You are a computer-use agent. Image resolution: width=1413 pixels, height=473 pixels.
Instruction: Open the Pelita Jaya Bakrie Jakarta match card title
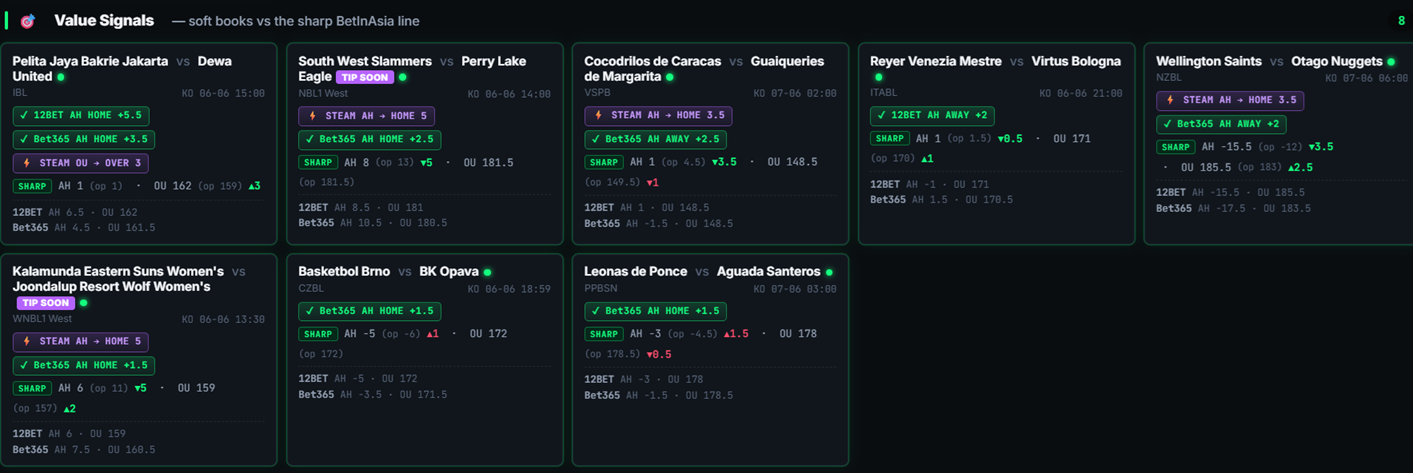pyautogui.click(x=122, y=69)
